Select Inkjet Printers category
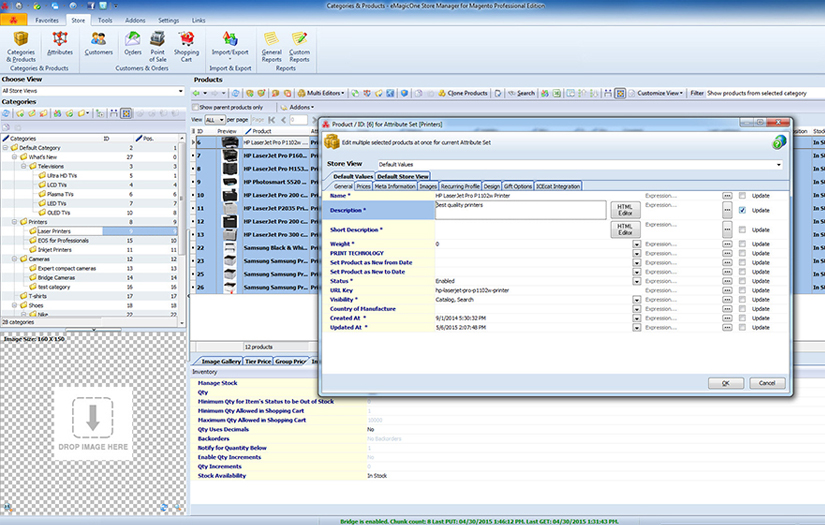This screenshot has height=525, width=825. (55, 250)
